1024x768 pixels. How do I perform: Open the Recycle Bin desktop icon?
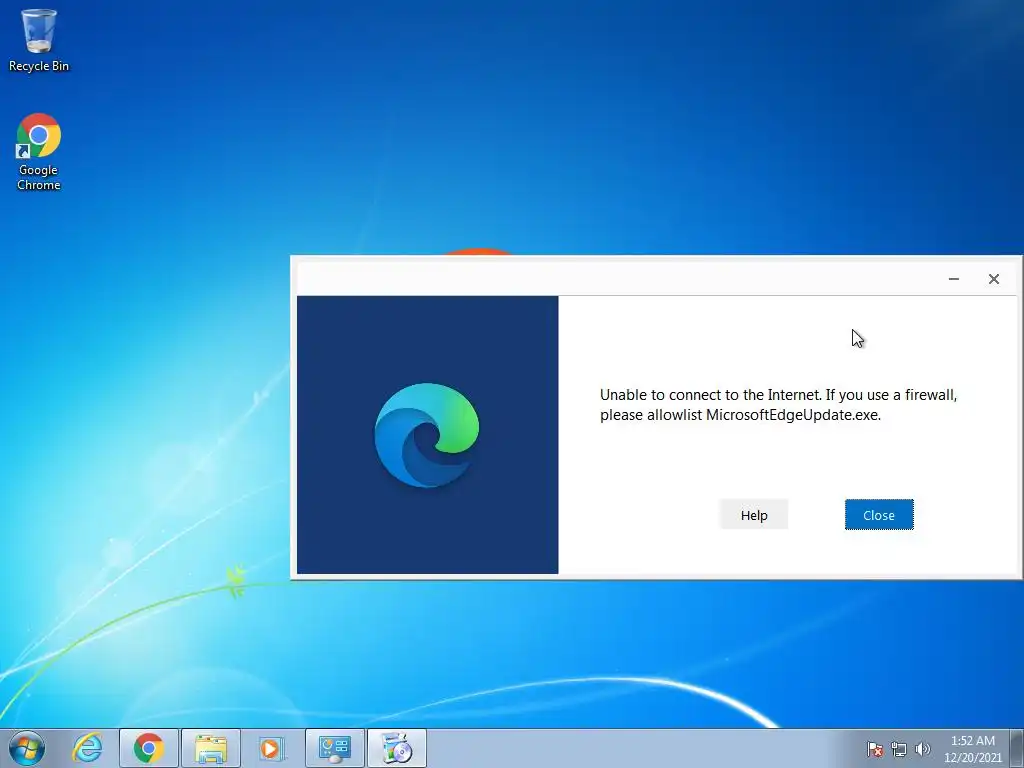[x=39, y=40]
